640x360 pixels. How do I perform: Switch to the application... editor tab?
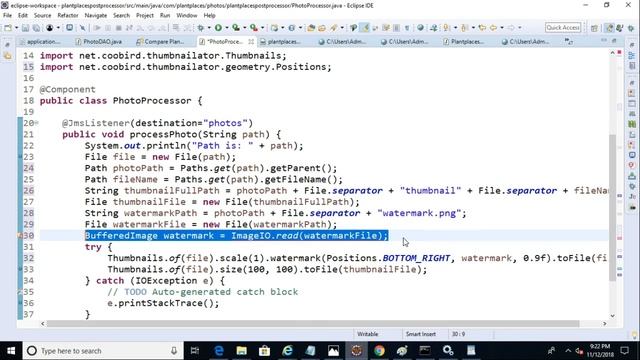click(40, 42)
